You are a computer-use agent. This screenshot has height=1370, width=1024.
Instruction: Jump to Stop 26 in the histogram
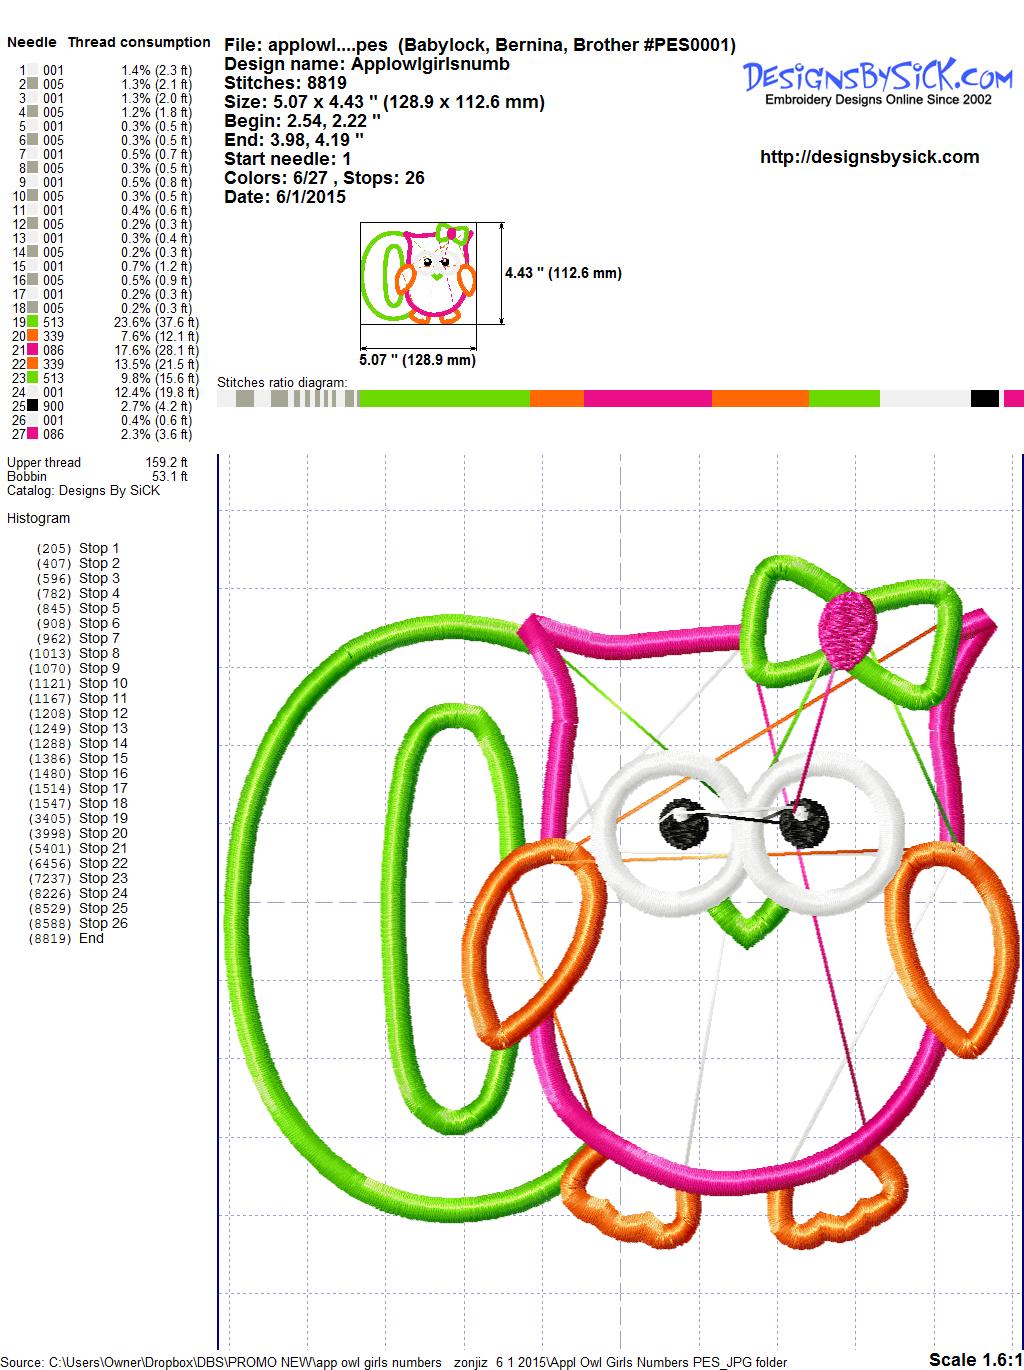[x=103, y=923]
